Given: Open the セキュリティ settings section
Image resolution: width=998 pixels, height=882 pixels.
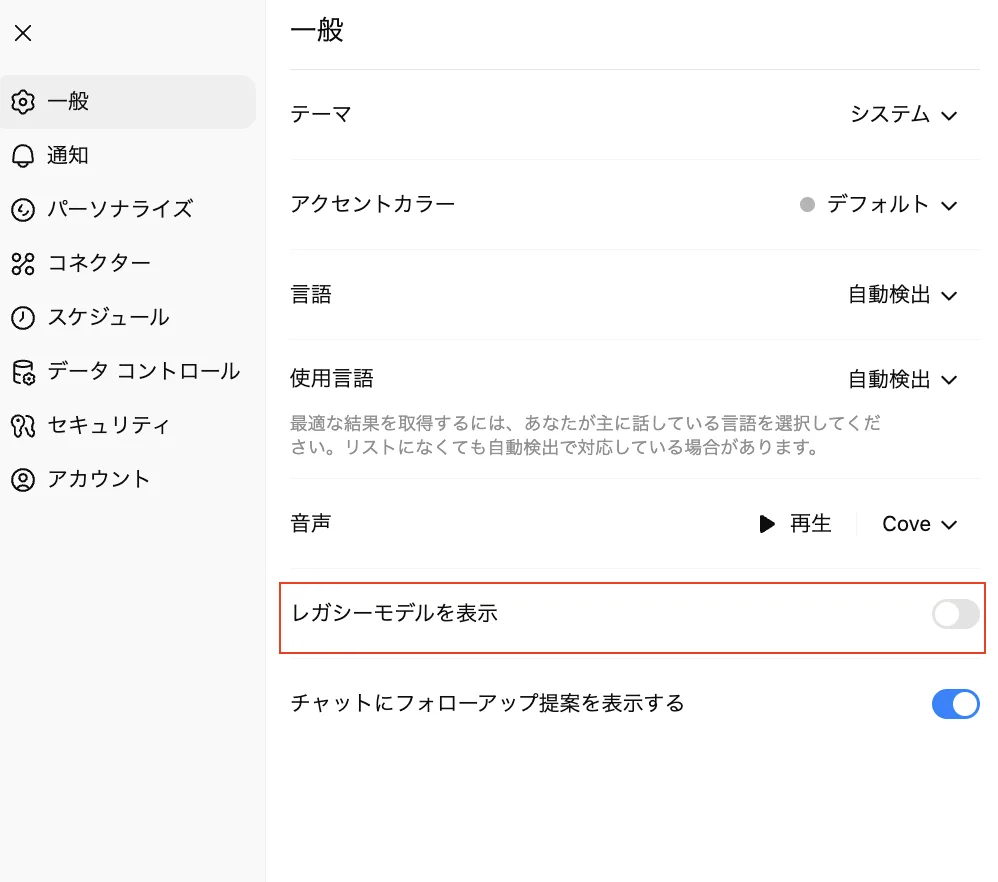Looking at the screenshot, I should (108, 426).
